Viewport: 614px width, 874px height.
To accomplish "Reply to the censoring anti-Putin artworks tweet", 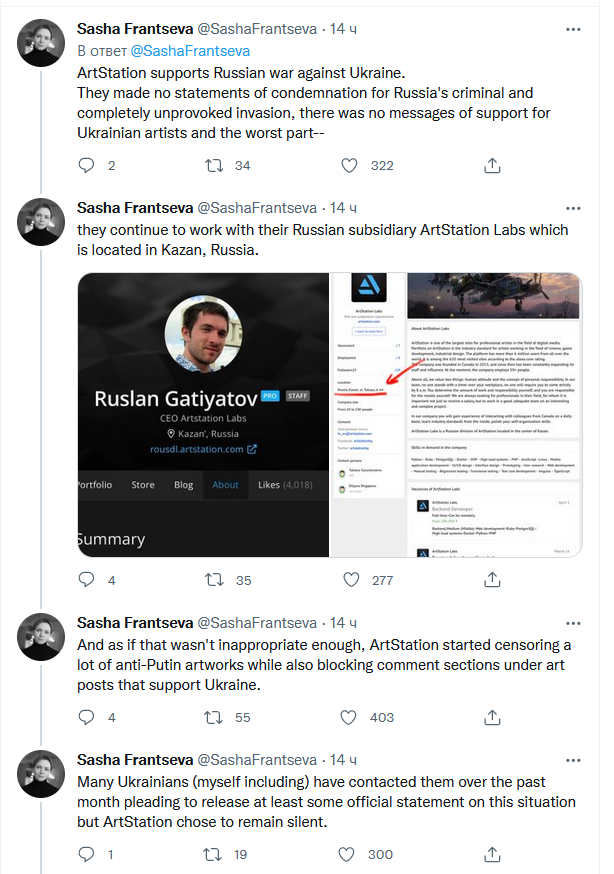I will [x=86, y=717].
